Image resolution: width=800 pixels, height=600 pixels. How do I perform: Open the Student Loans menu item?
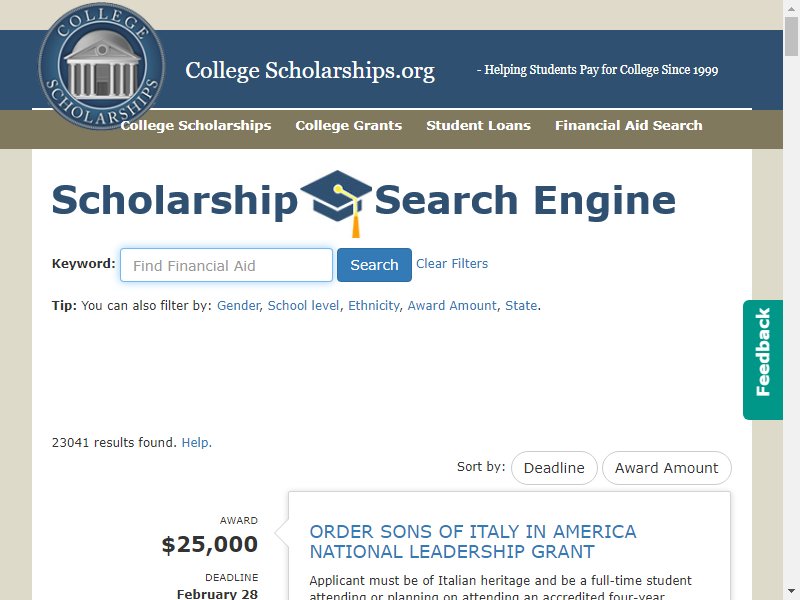coord(479,126)
